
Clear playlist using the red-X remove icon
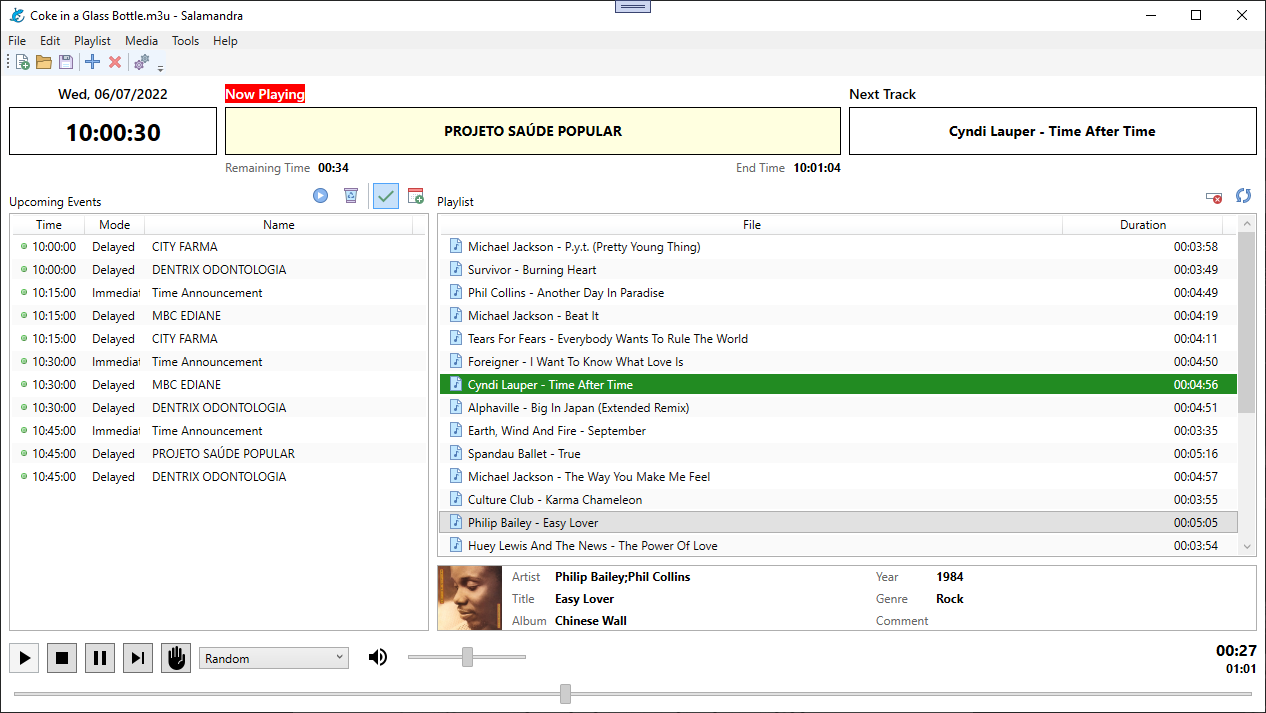tap(1214, 197)
